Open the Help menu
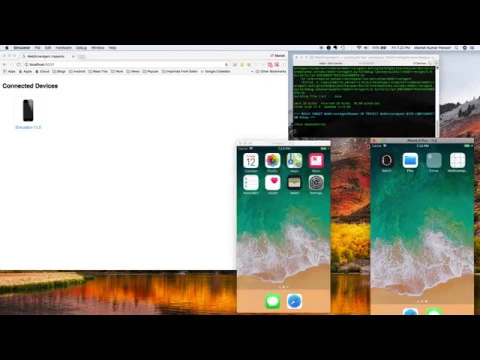The height and width of the screenshot is (360, 480). point(112,48)
